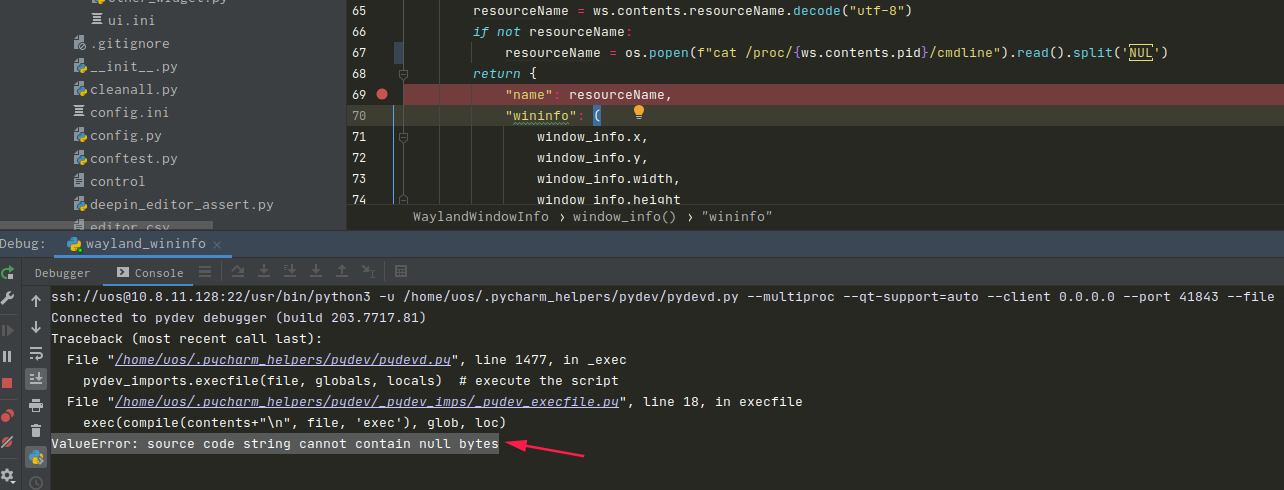Close the wayland_wininfo debug tab
Image resolution: width=1284 pixels, height=490 pixels.
(218, 244)
